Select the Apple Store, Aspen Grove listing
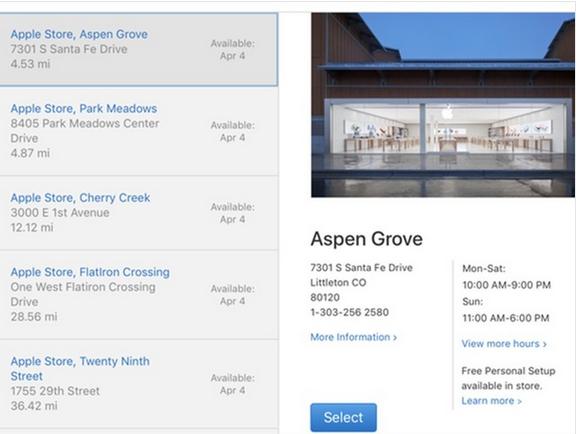583x434 pixels. pyautogui.click(x=138, y=49)
